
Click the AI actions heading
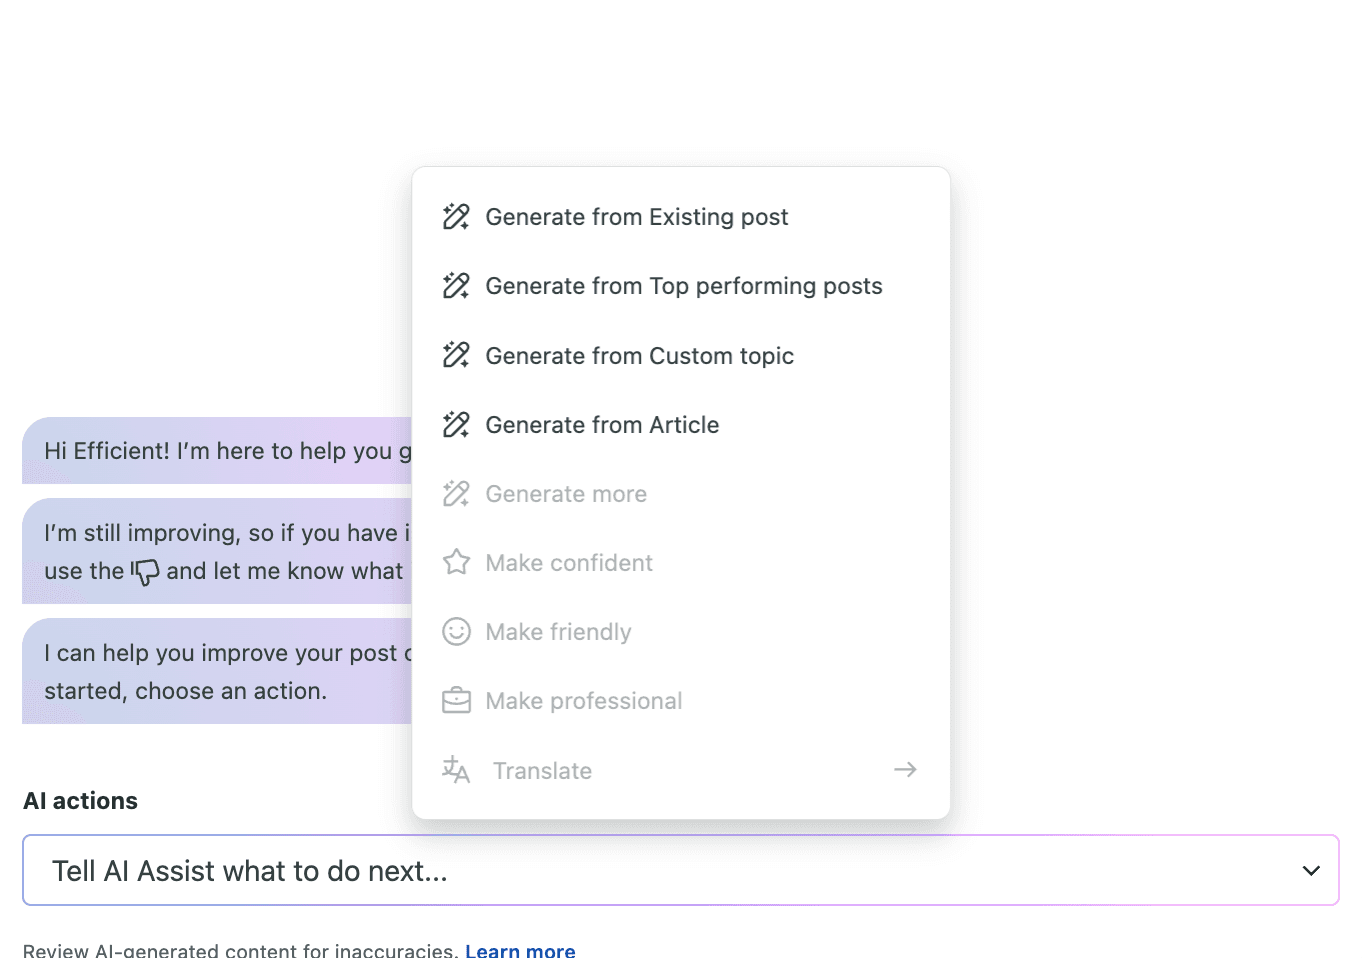[x=81, y=801]
